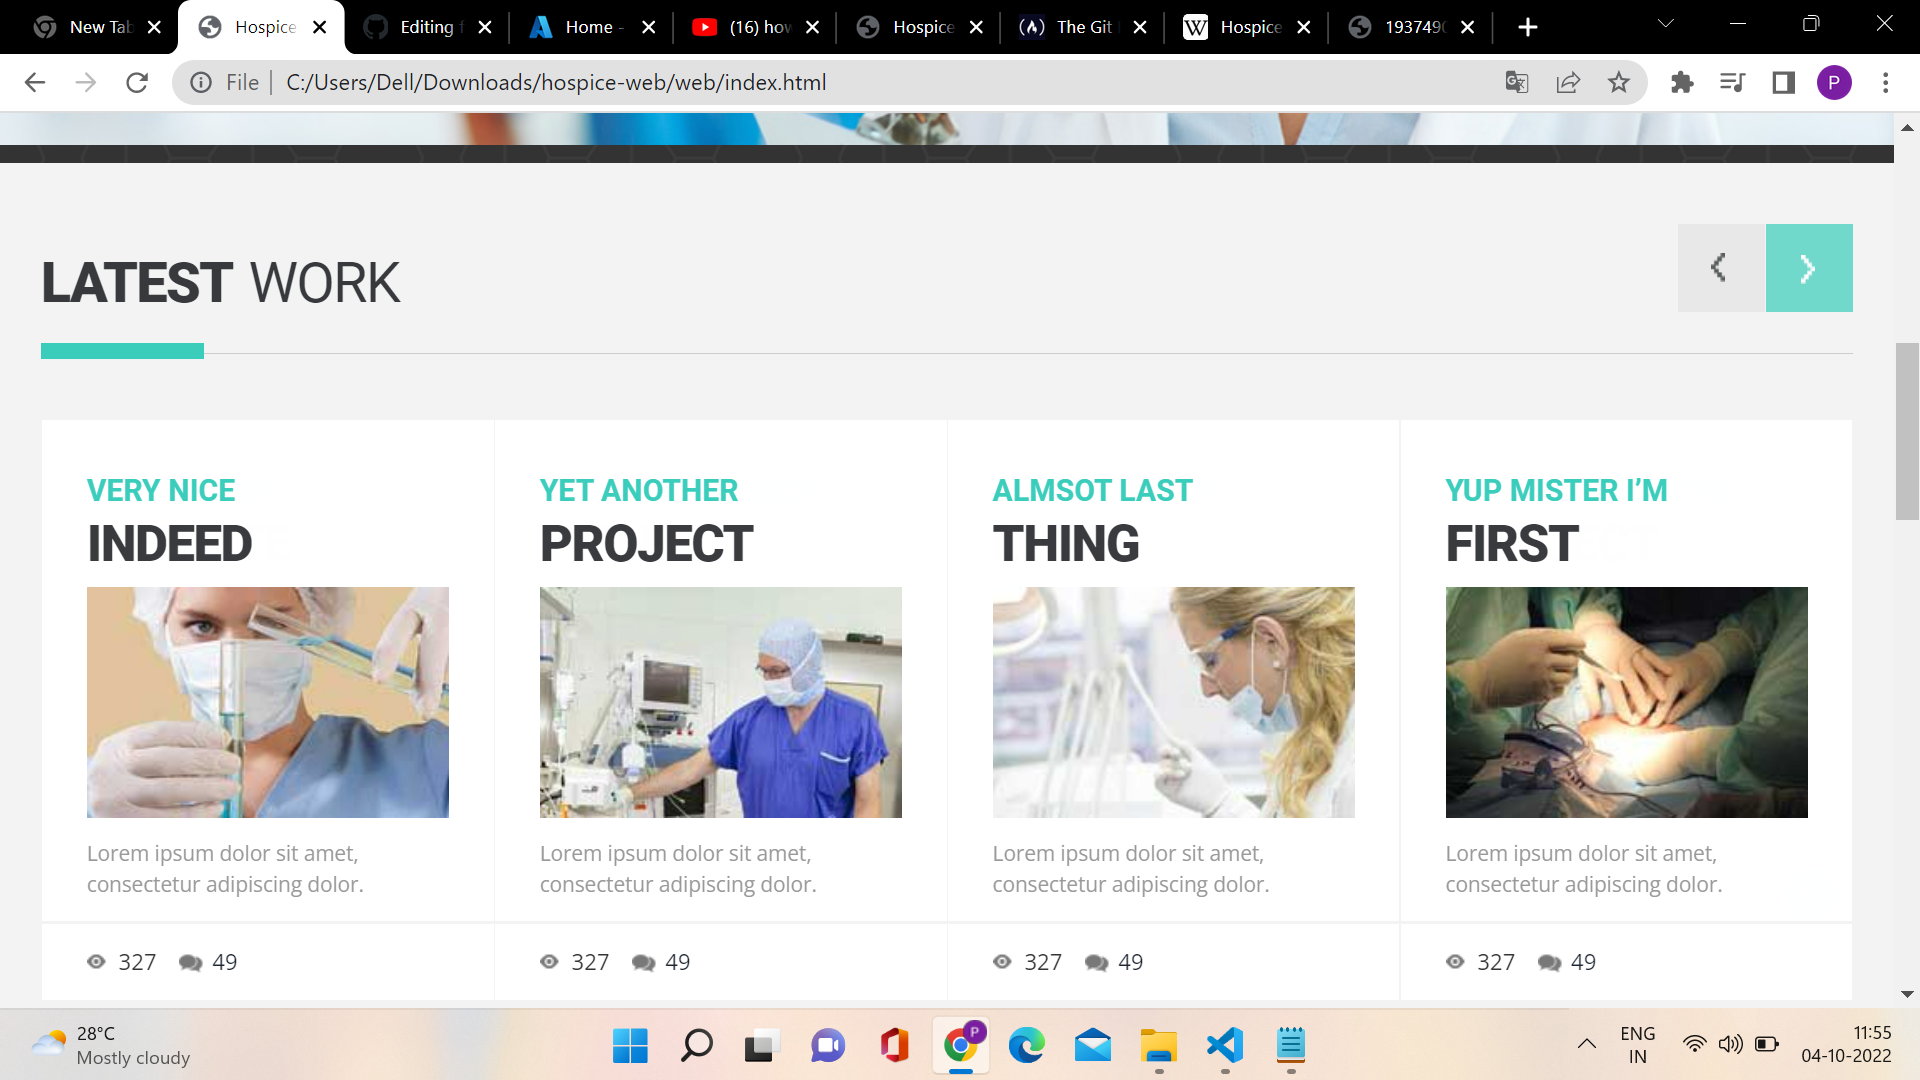The height and width of the screenshot is (1080, 1920).
Task: Reload the current page
Action: point(137,83)
